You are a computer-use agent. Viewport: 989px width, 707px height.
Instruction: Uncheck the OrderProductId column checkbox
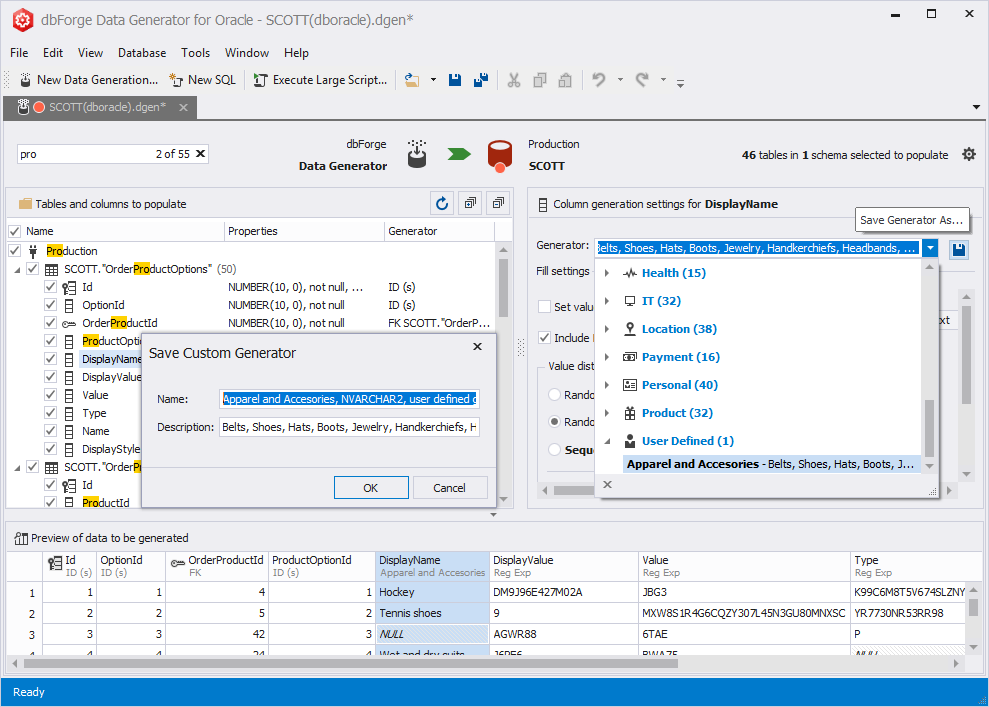pyautogui.click(x=50, y=322)
